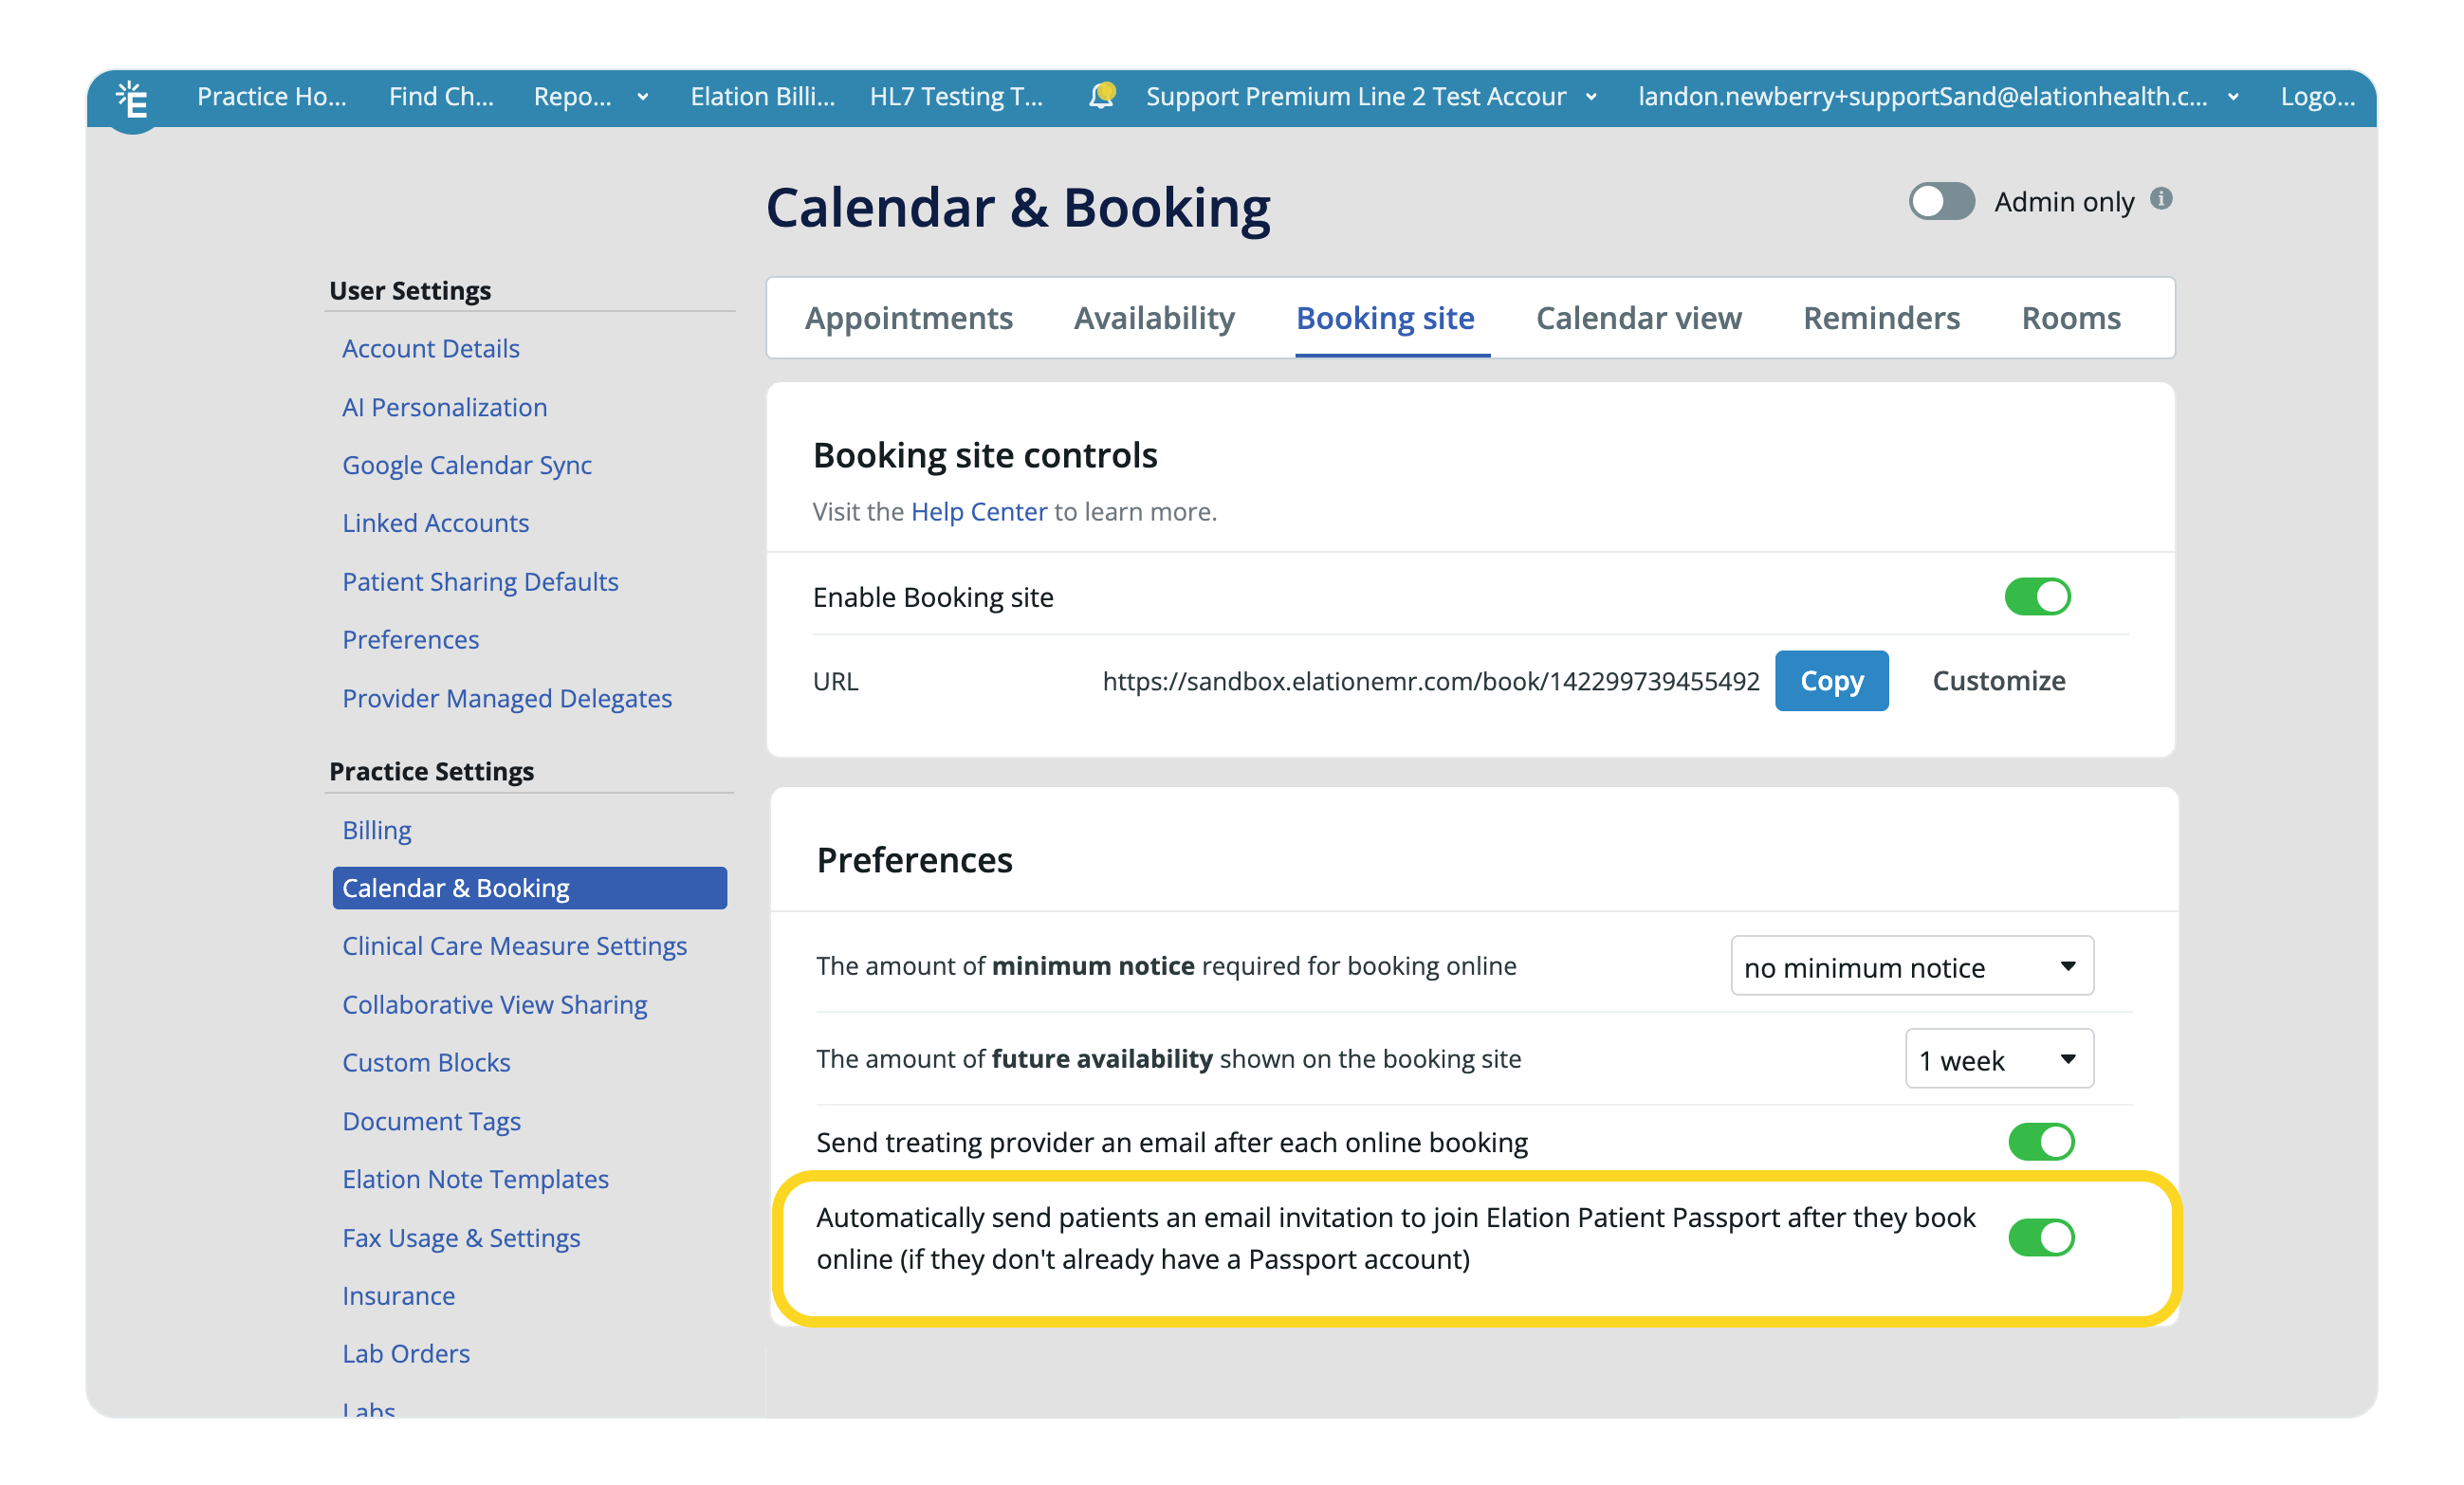Open Clinical Care Measure Settings
2464x1485 pixels.
point(514,946)
